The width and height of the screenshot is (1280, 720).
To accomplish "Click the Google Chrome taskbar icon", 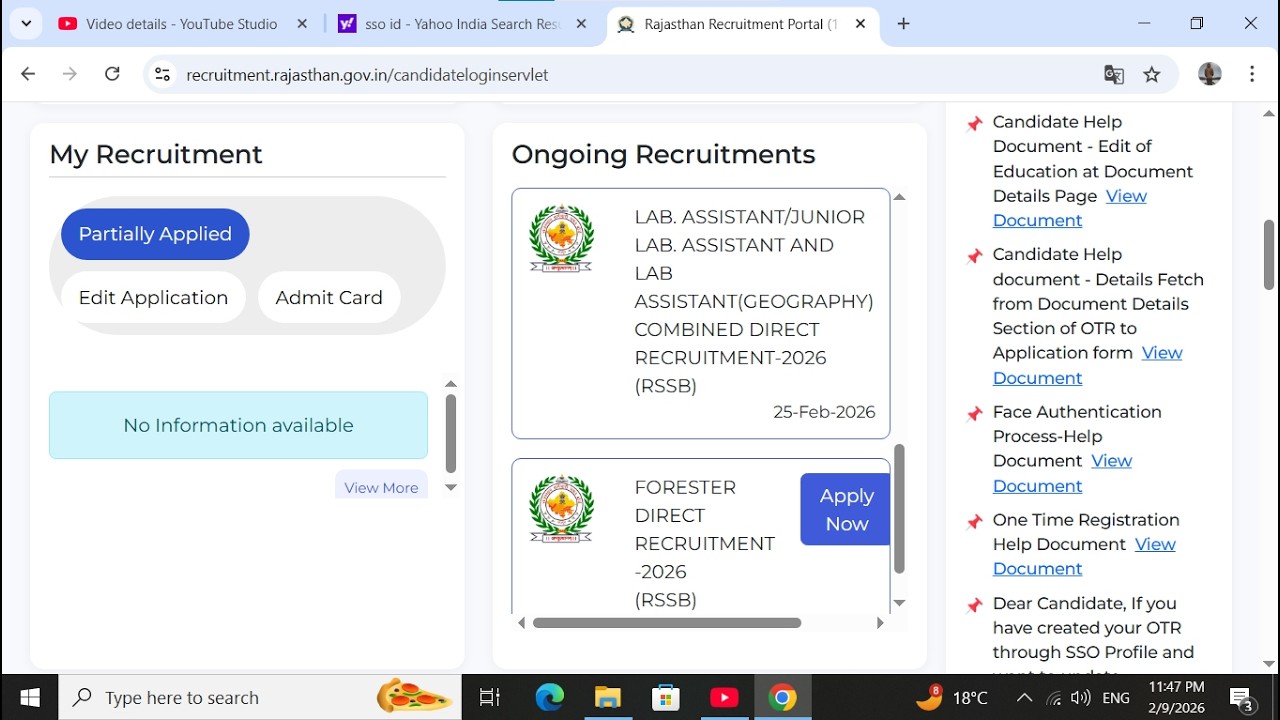I will pyautogui.click(x=782, y=697).
